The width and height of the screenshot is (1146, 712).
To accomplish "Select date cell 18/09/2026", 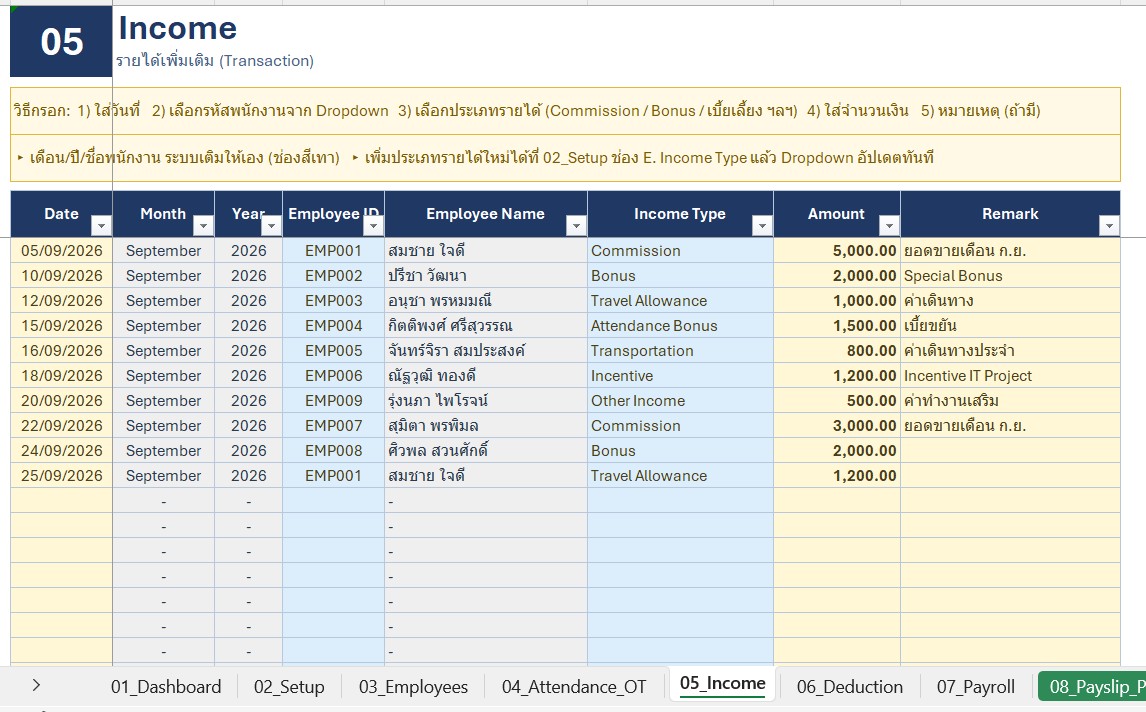I will pos(61,376).
